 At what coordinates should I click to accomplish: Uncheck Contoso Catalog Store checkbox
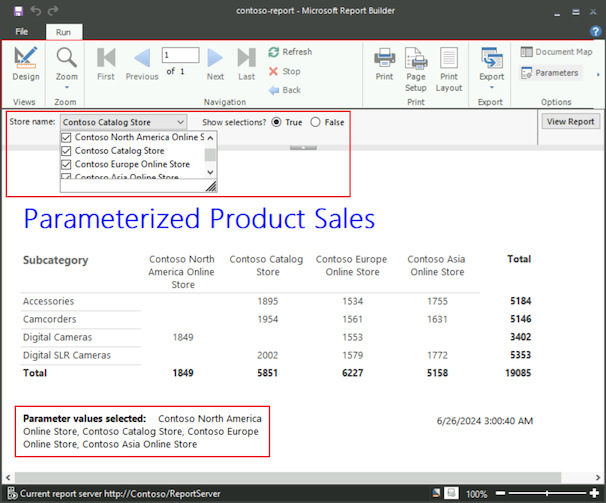tap(67, 151)
